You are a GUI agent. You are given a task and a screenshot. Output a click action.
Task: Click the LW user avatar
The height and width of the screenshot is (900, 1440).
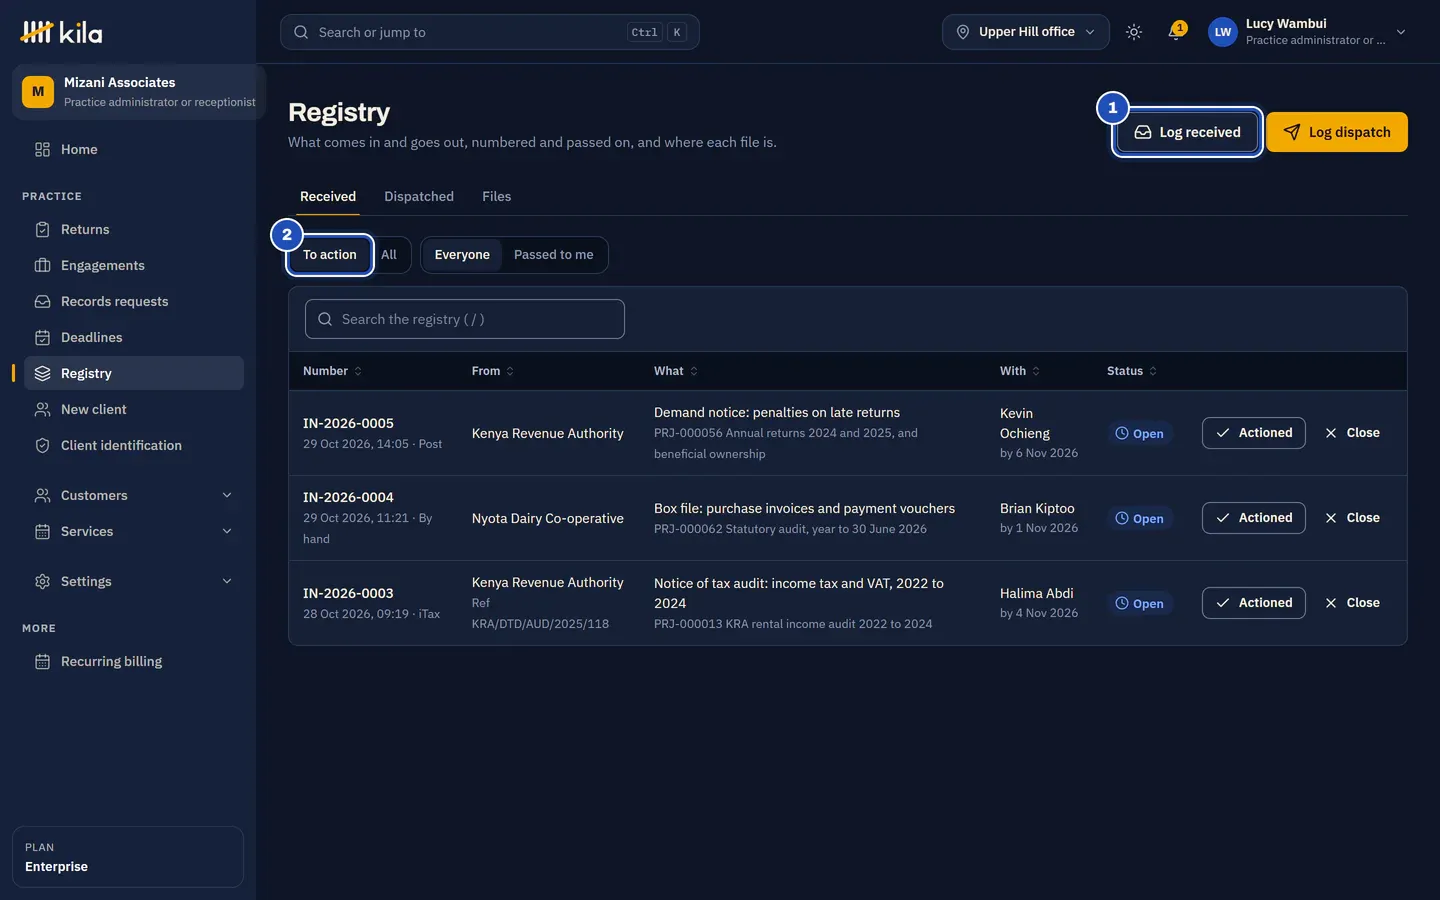[x=1223, y=32]
